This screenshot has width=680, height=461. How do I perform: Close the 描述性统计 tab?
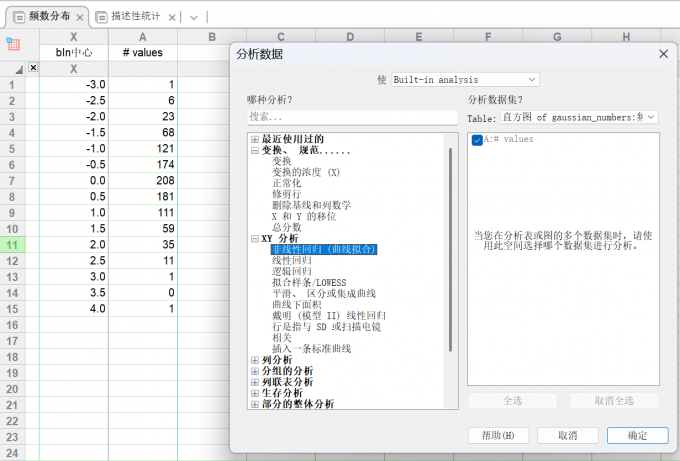(172, 17)
